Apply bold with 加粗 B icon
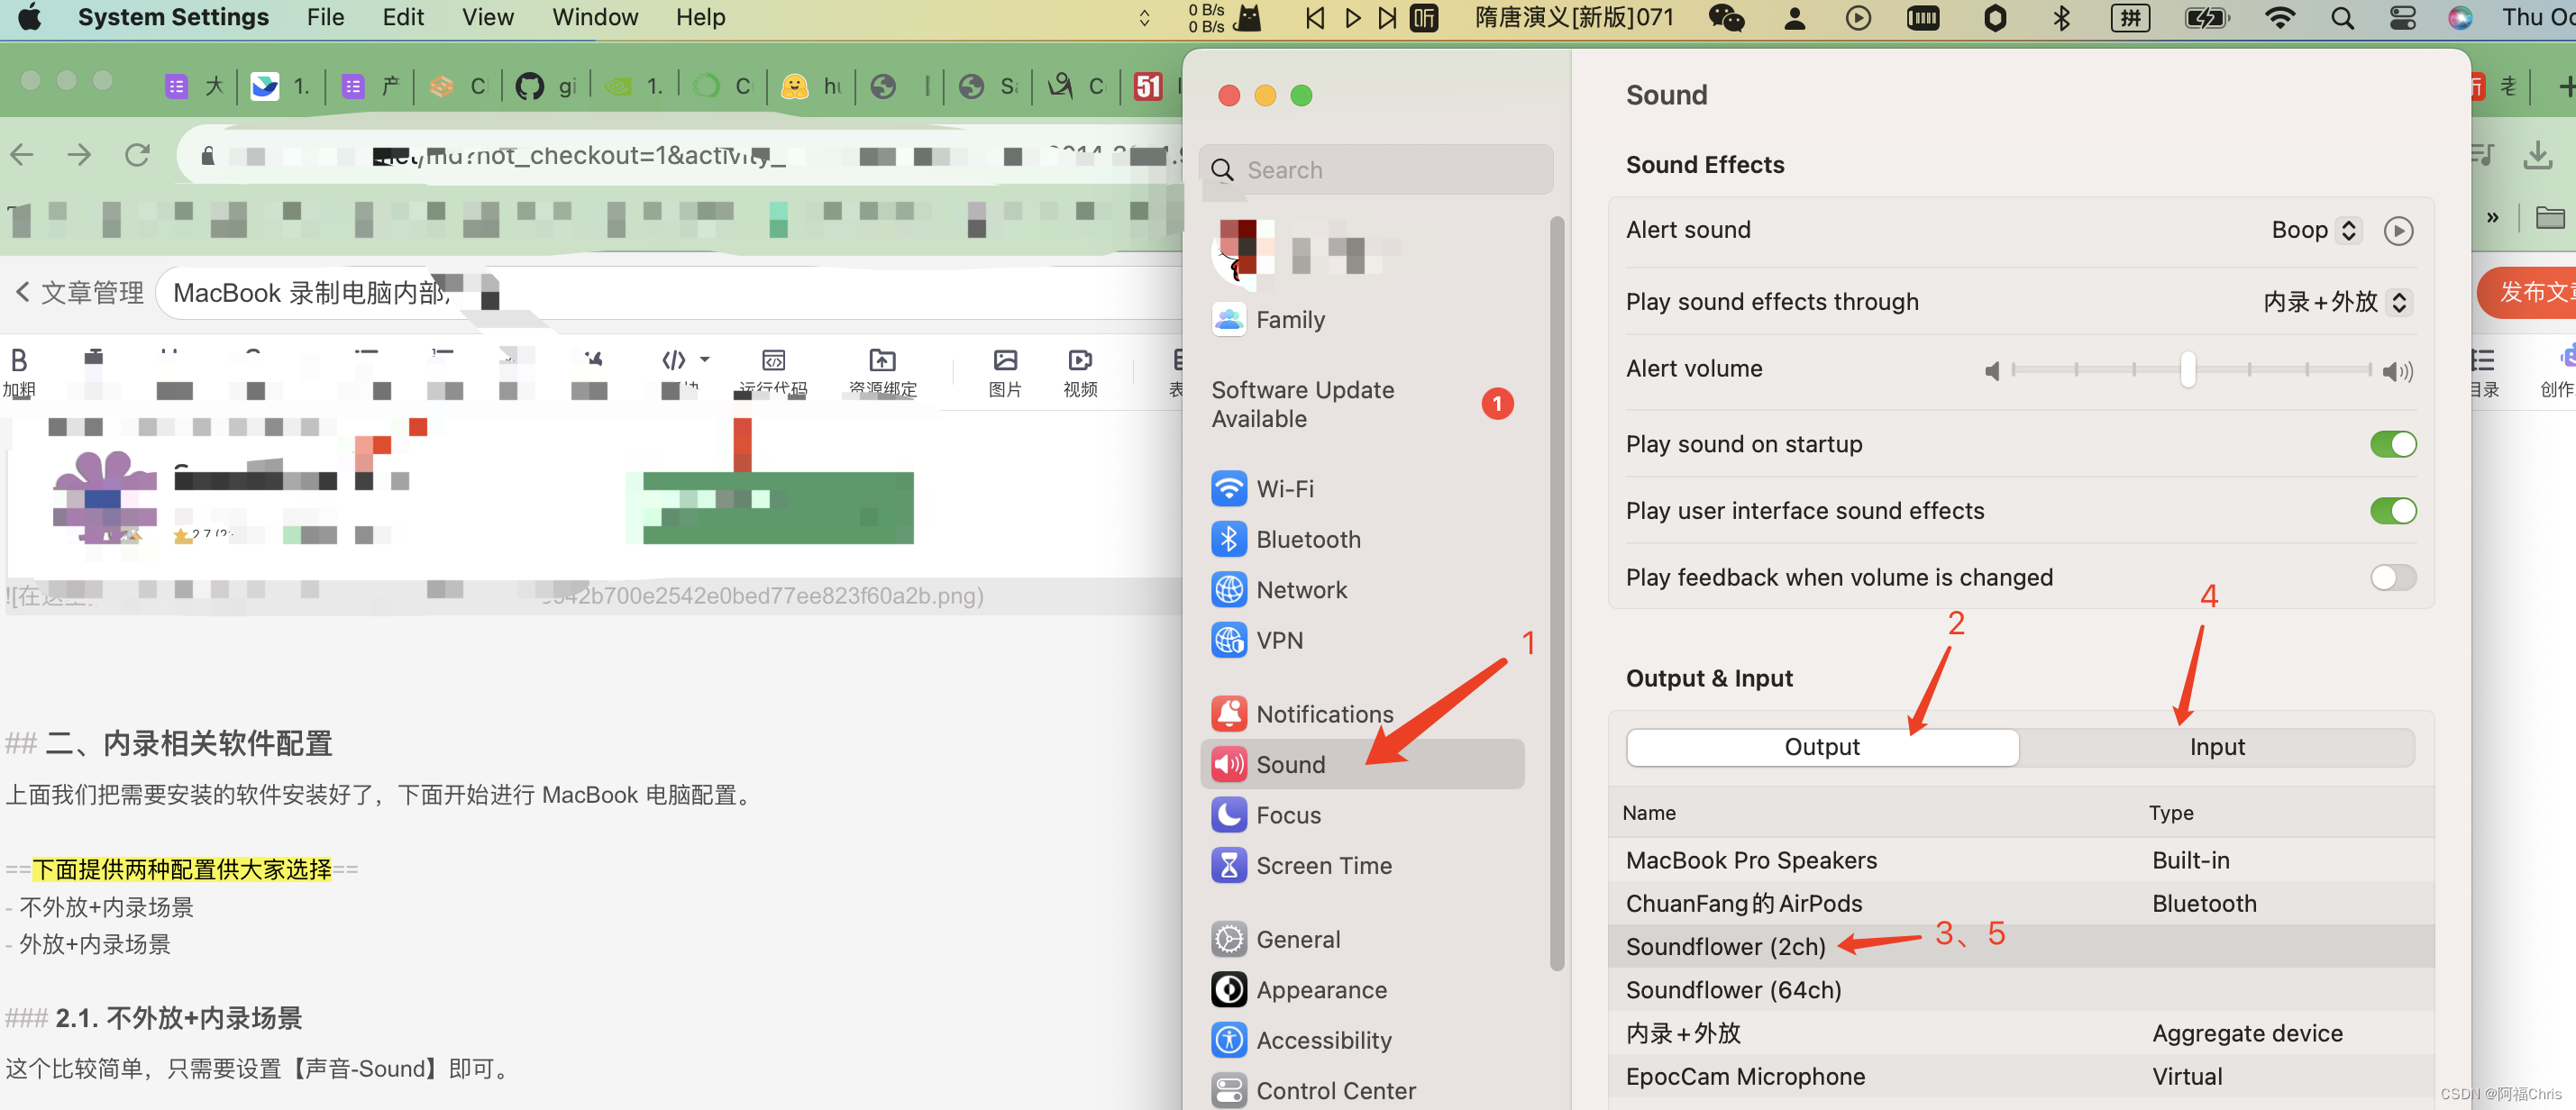The width and height of the screenshot is (2576, 1110). pyautogui.click(x=18, y=372)
